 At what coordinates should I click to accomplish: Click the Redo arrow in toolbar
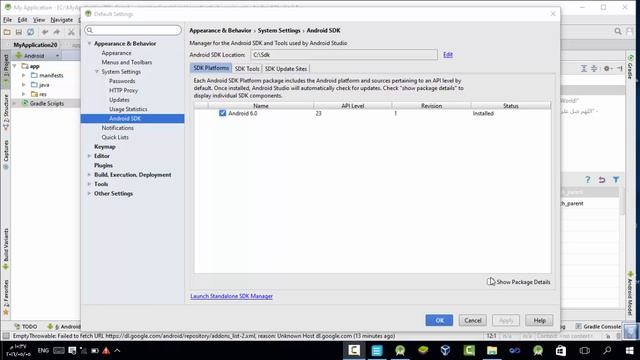(57, 32)
